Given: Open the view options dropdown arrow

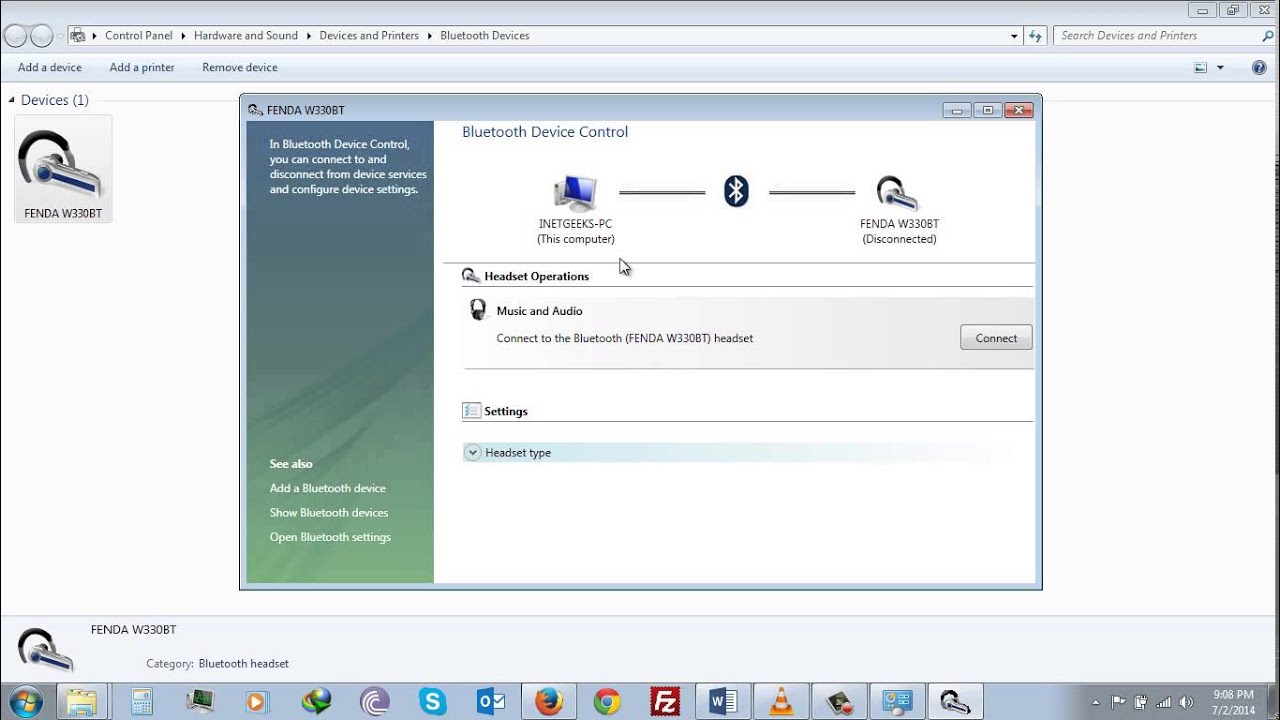Looking at the screenshot, I should click(x=1220, y=67).
